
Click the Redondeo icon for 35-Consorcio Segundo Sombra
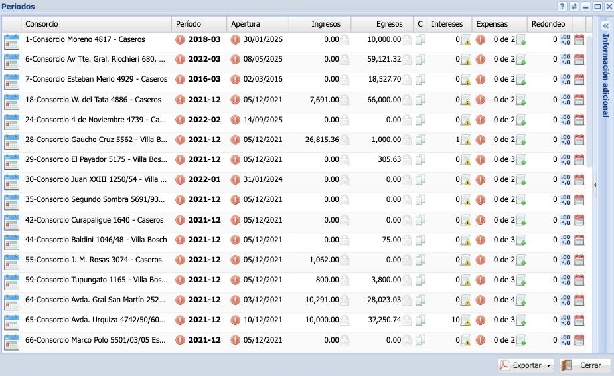565,200
